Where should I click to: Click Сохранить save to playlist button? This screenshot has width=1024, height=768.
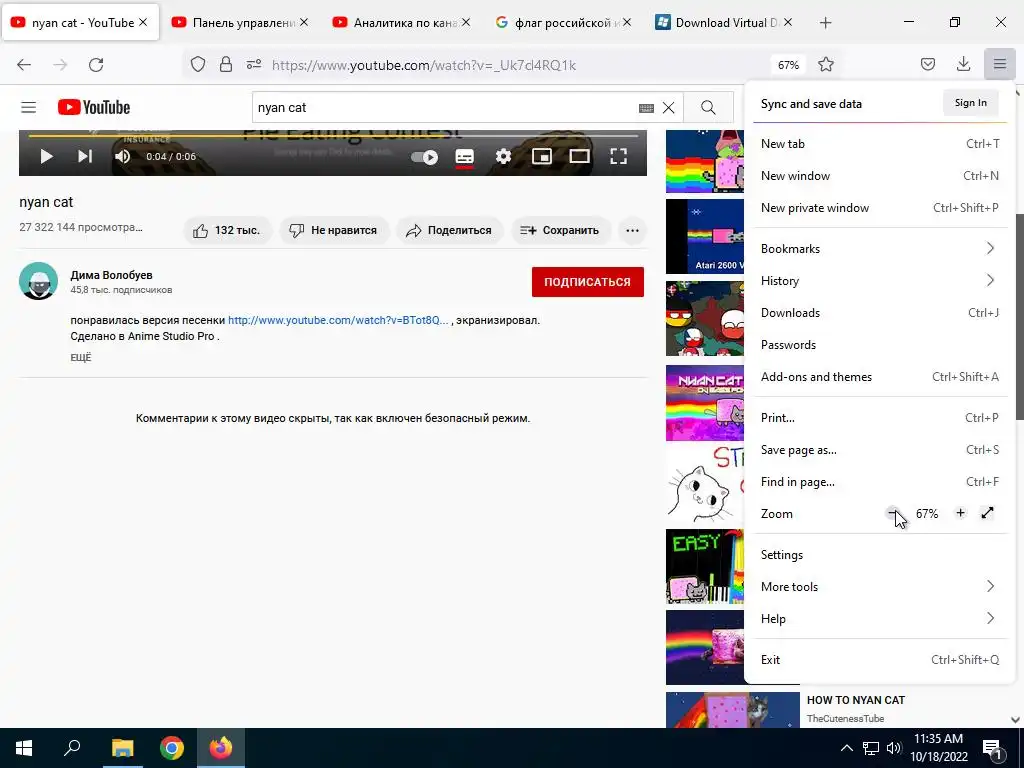pos(560,231)
